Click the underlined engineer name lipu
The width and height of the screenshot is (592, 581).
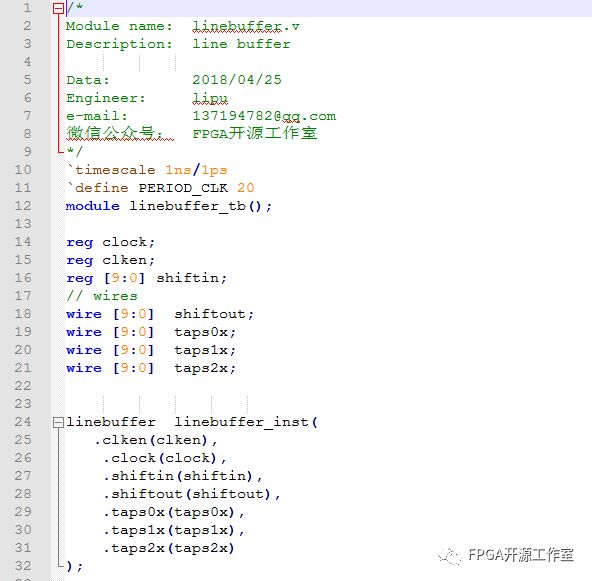[210, 98]
